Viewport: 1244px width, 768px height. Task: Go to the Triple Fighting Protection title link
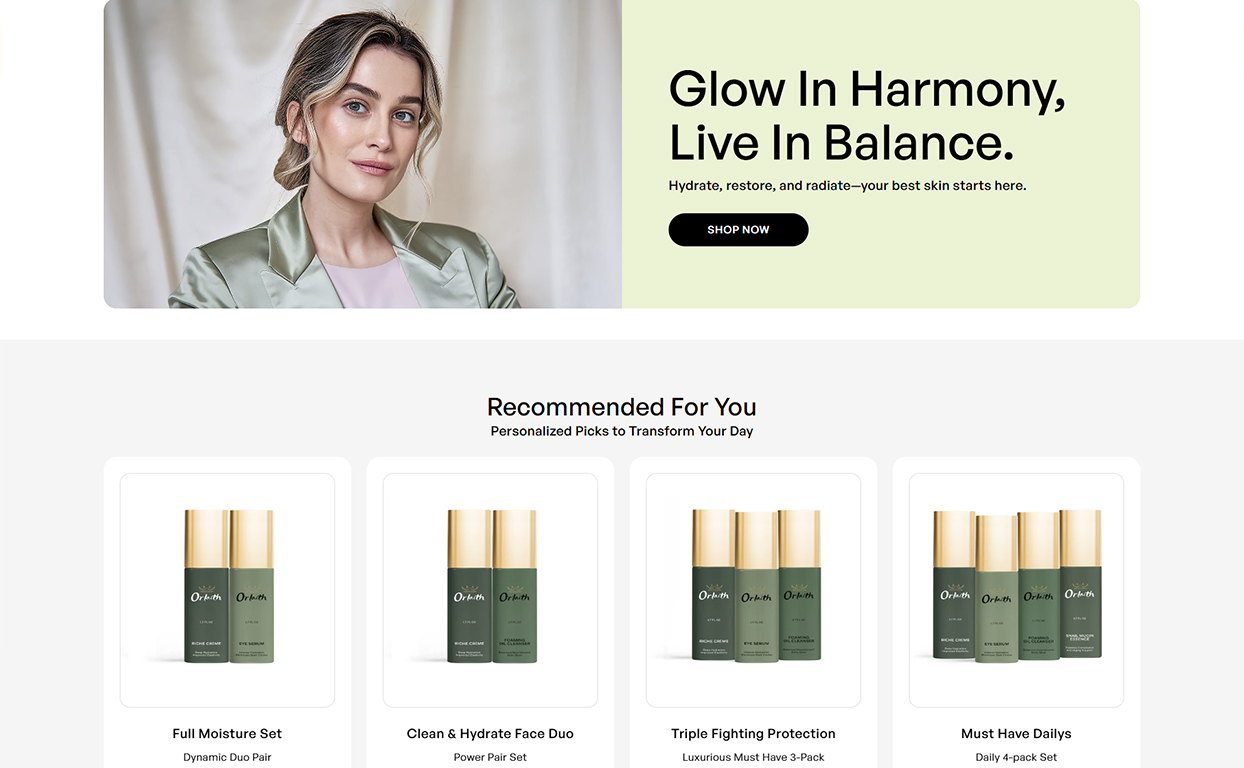(753, 733)
